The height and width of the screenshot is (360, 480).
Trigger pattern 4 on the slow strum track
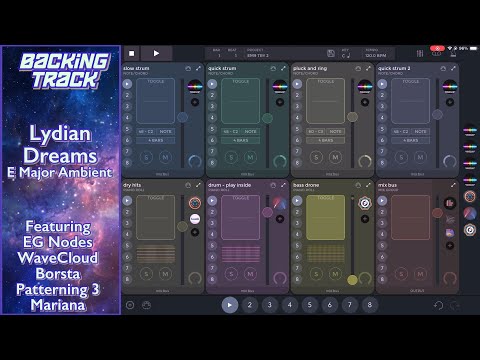127,117
